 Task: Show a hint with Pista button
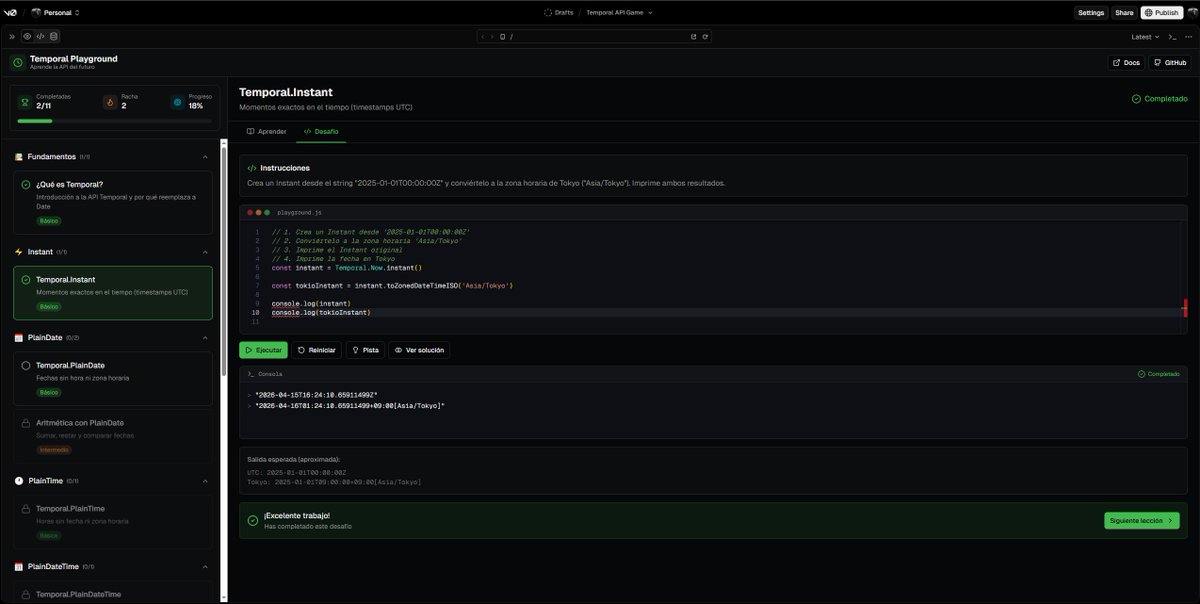coord(365,350)
